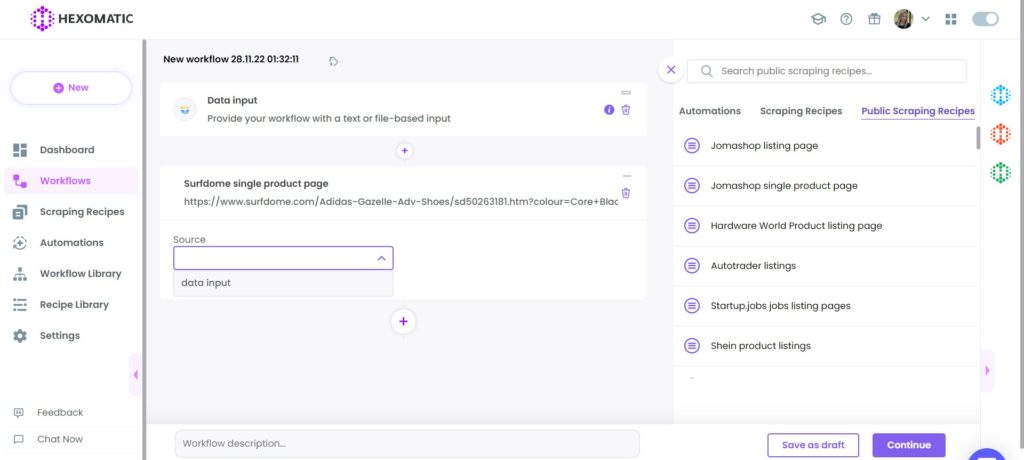The height and width of the screenshot is (460, 1024).
Task: Open the green hexagon app icon
Action: pos(1000,173)
